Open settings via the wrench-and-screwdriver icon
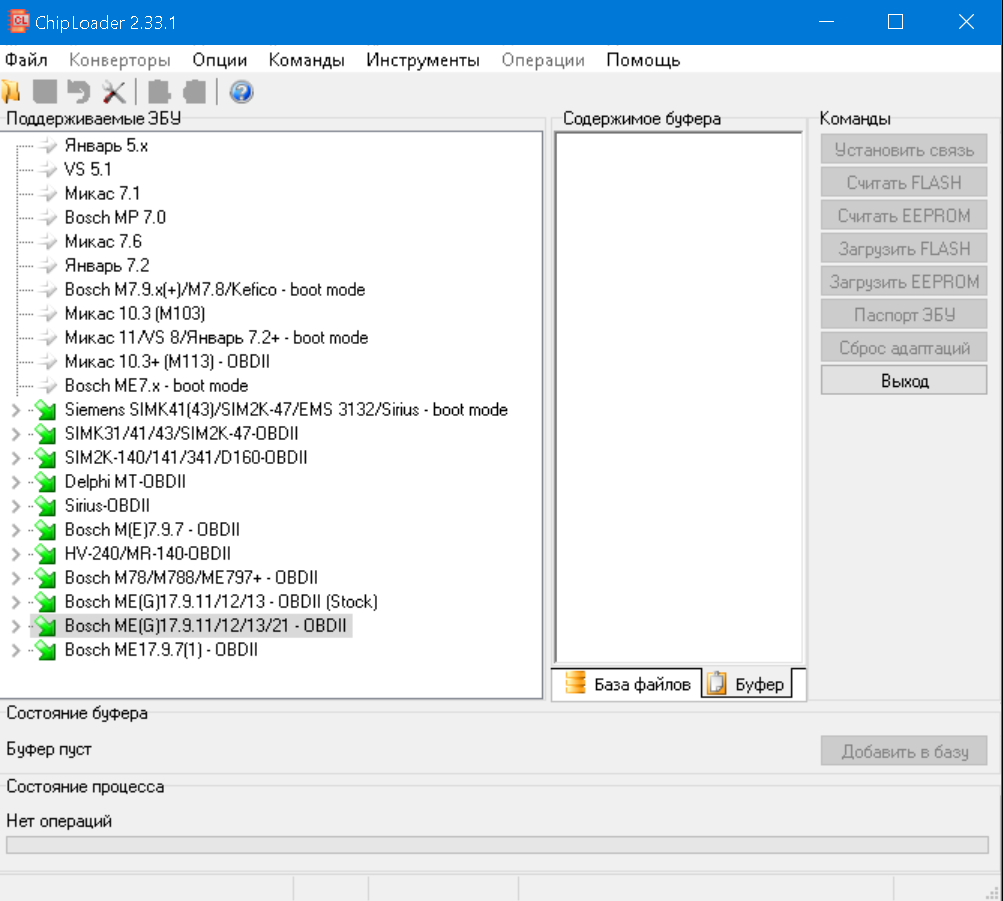The height and width of the screenshot is (901, 1003). point(114,92)
